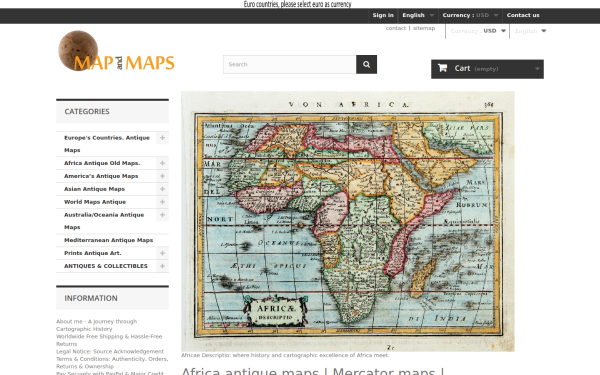Expand Australia/Oceania Antique Maps plus icon
Viewport: 600px width, 375px height.
click(x=162, y=215)
